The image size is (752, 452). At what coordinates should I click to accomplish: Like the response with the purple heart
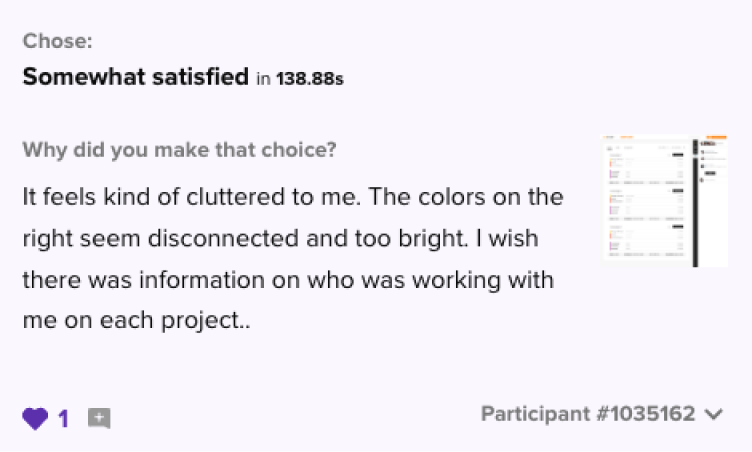coord(35,418)
